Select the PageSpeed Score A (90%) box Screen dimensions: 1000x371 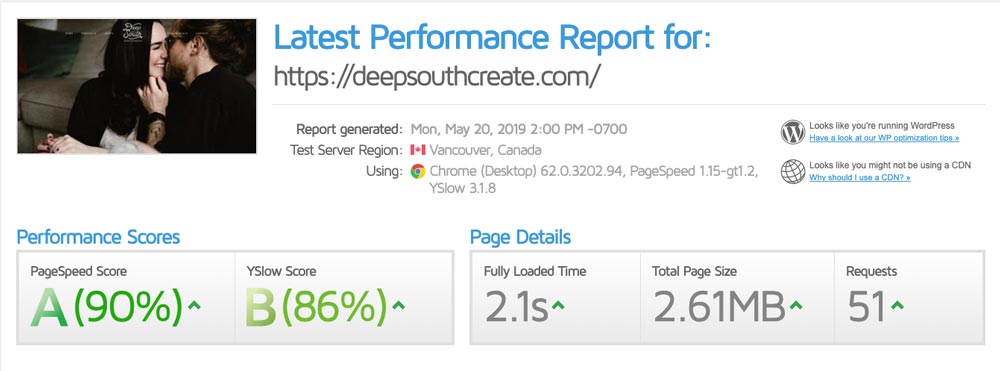tap(126, 298)
